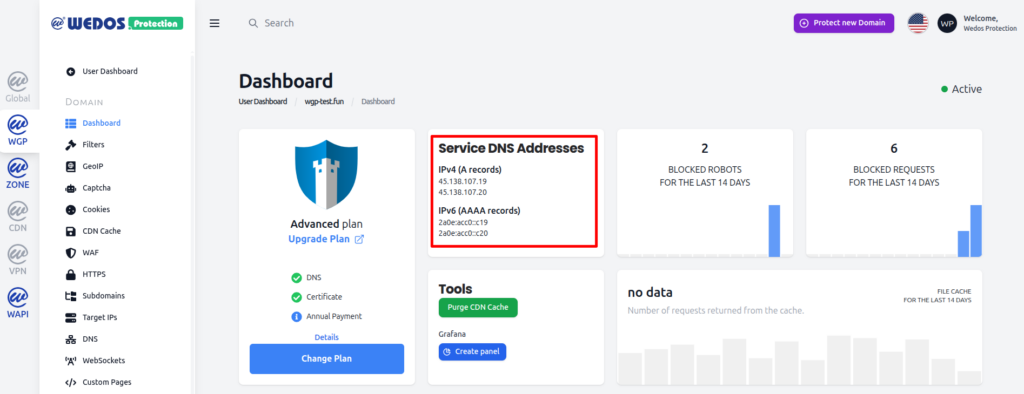Select WGP in the service rail
Image resolution: width=1024 pixels, height=394 pixels.
[18, 130]
